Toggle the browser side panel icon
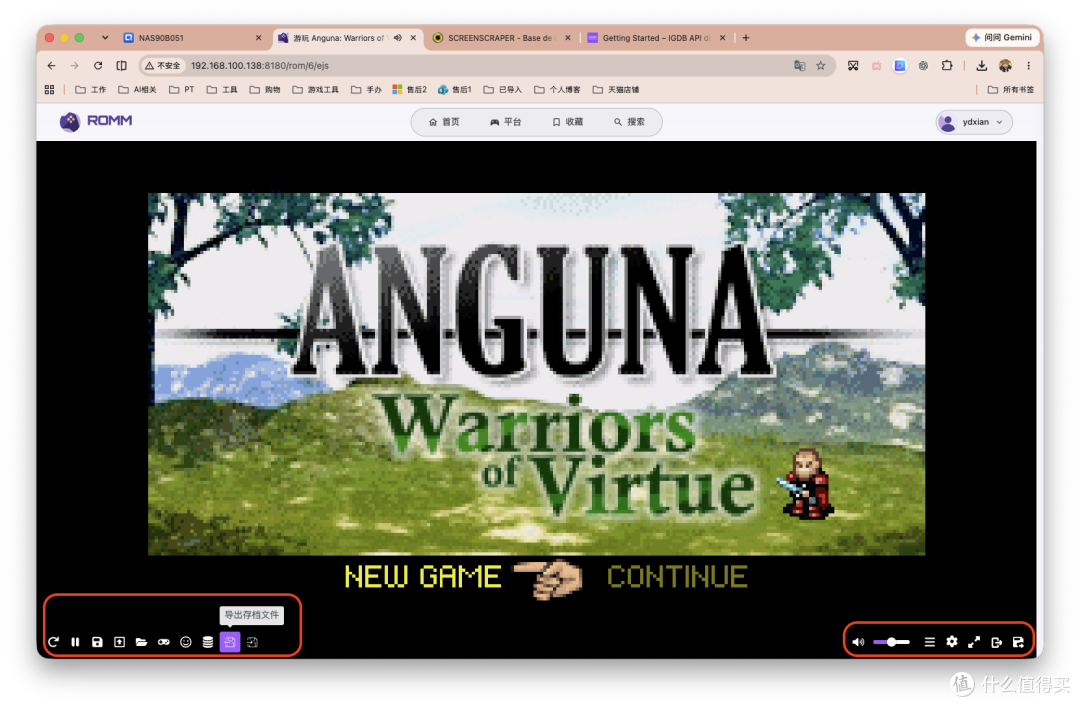Image resolution: width=1080 pixels, height=707 pixels. [x=121, y=65]
